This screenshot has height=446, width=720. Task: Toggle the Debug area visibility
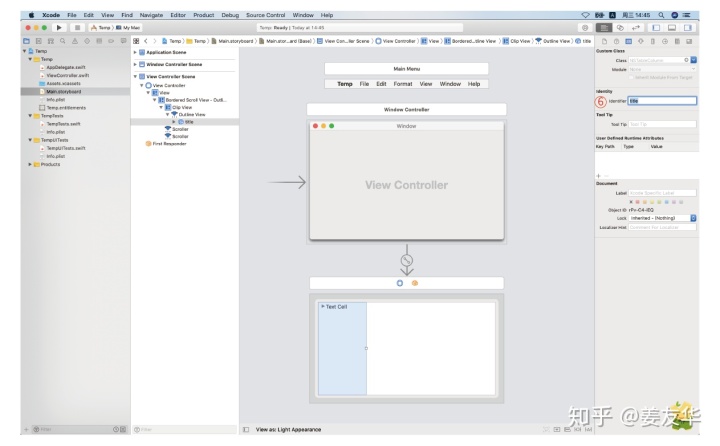672,28
